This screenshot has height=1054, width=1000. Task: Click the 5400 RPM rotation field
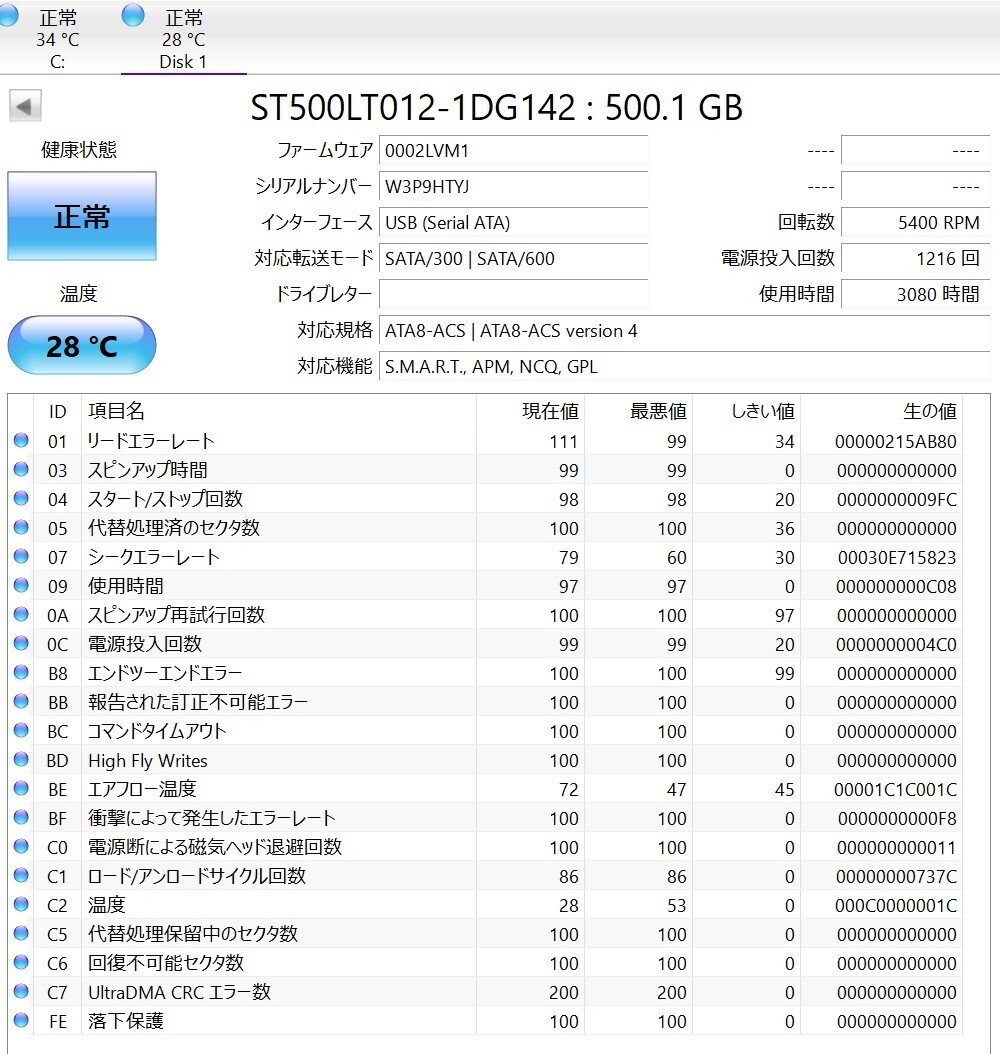pos(915,222)
